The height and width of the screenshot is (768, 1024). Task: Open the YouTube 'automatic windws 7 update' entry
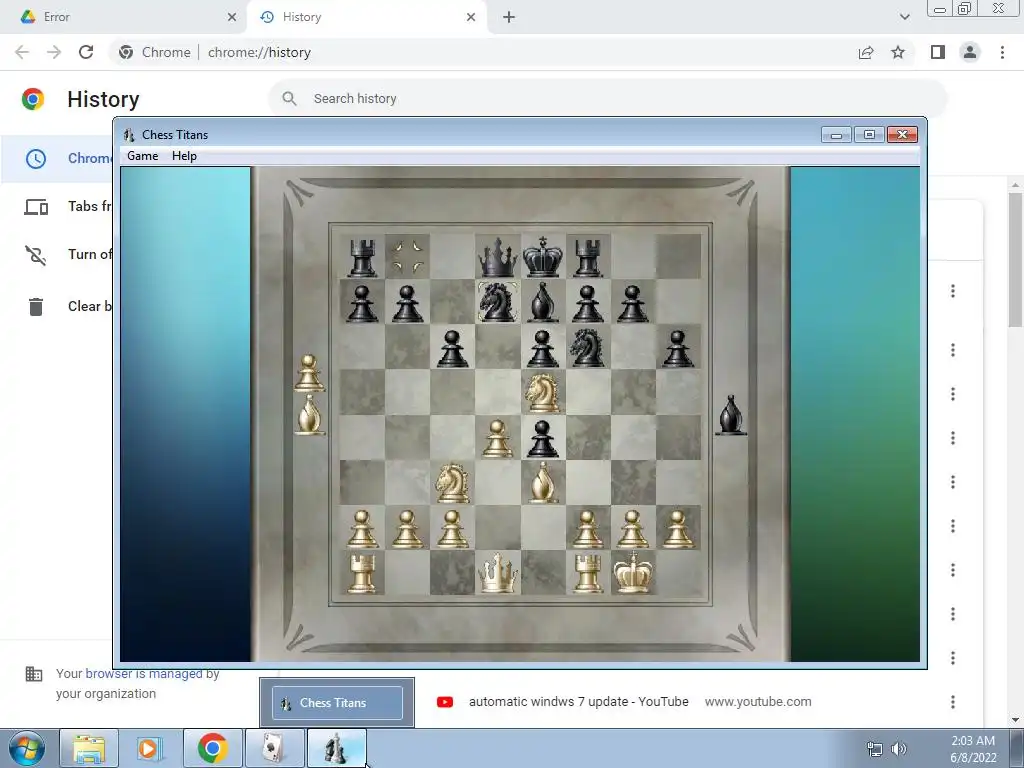(579, 701)
